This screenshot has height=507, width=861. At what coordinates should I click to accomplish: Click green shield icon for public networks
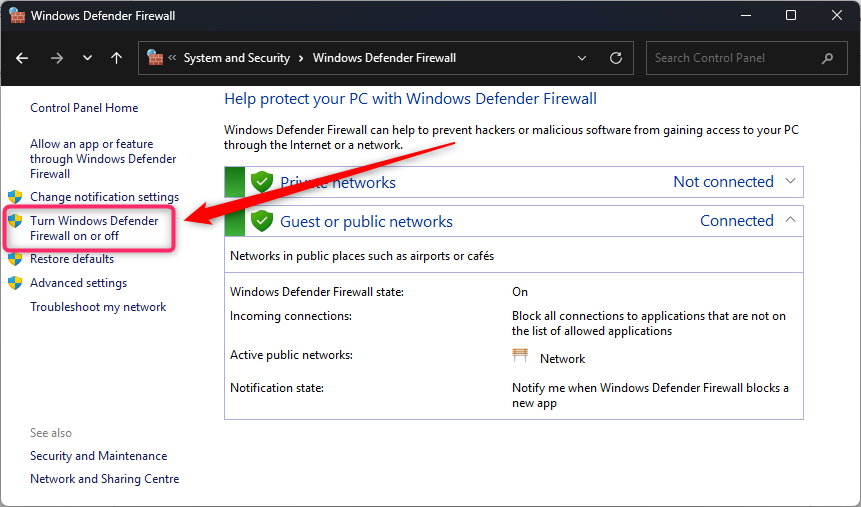[262, 220]
